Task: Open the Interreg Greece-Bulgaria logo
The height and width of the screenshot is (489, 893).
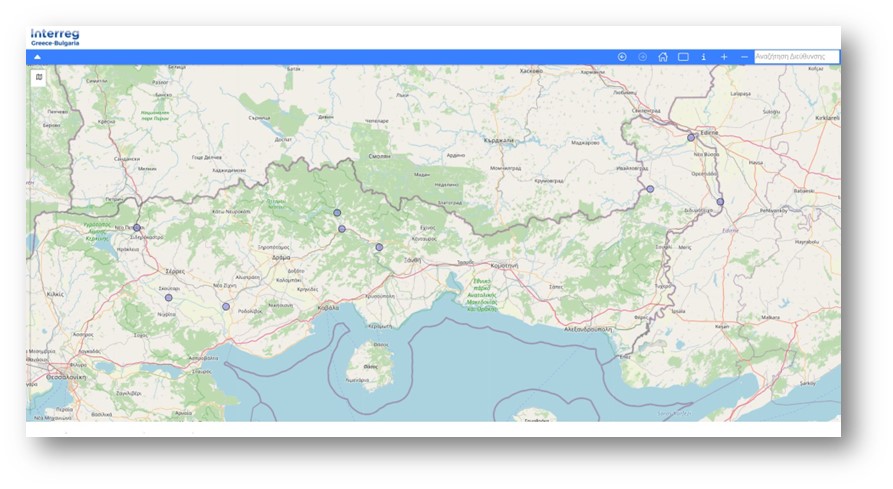Action: point(54,37)
